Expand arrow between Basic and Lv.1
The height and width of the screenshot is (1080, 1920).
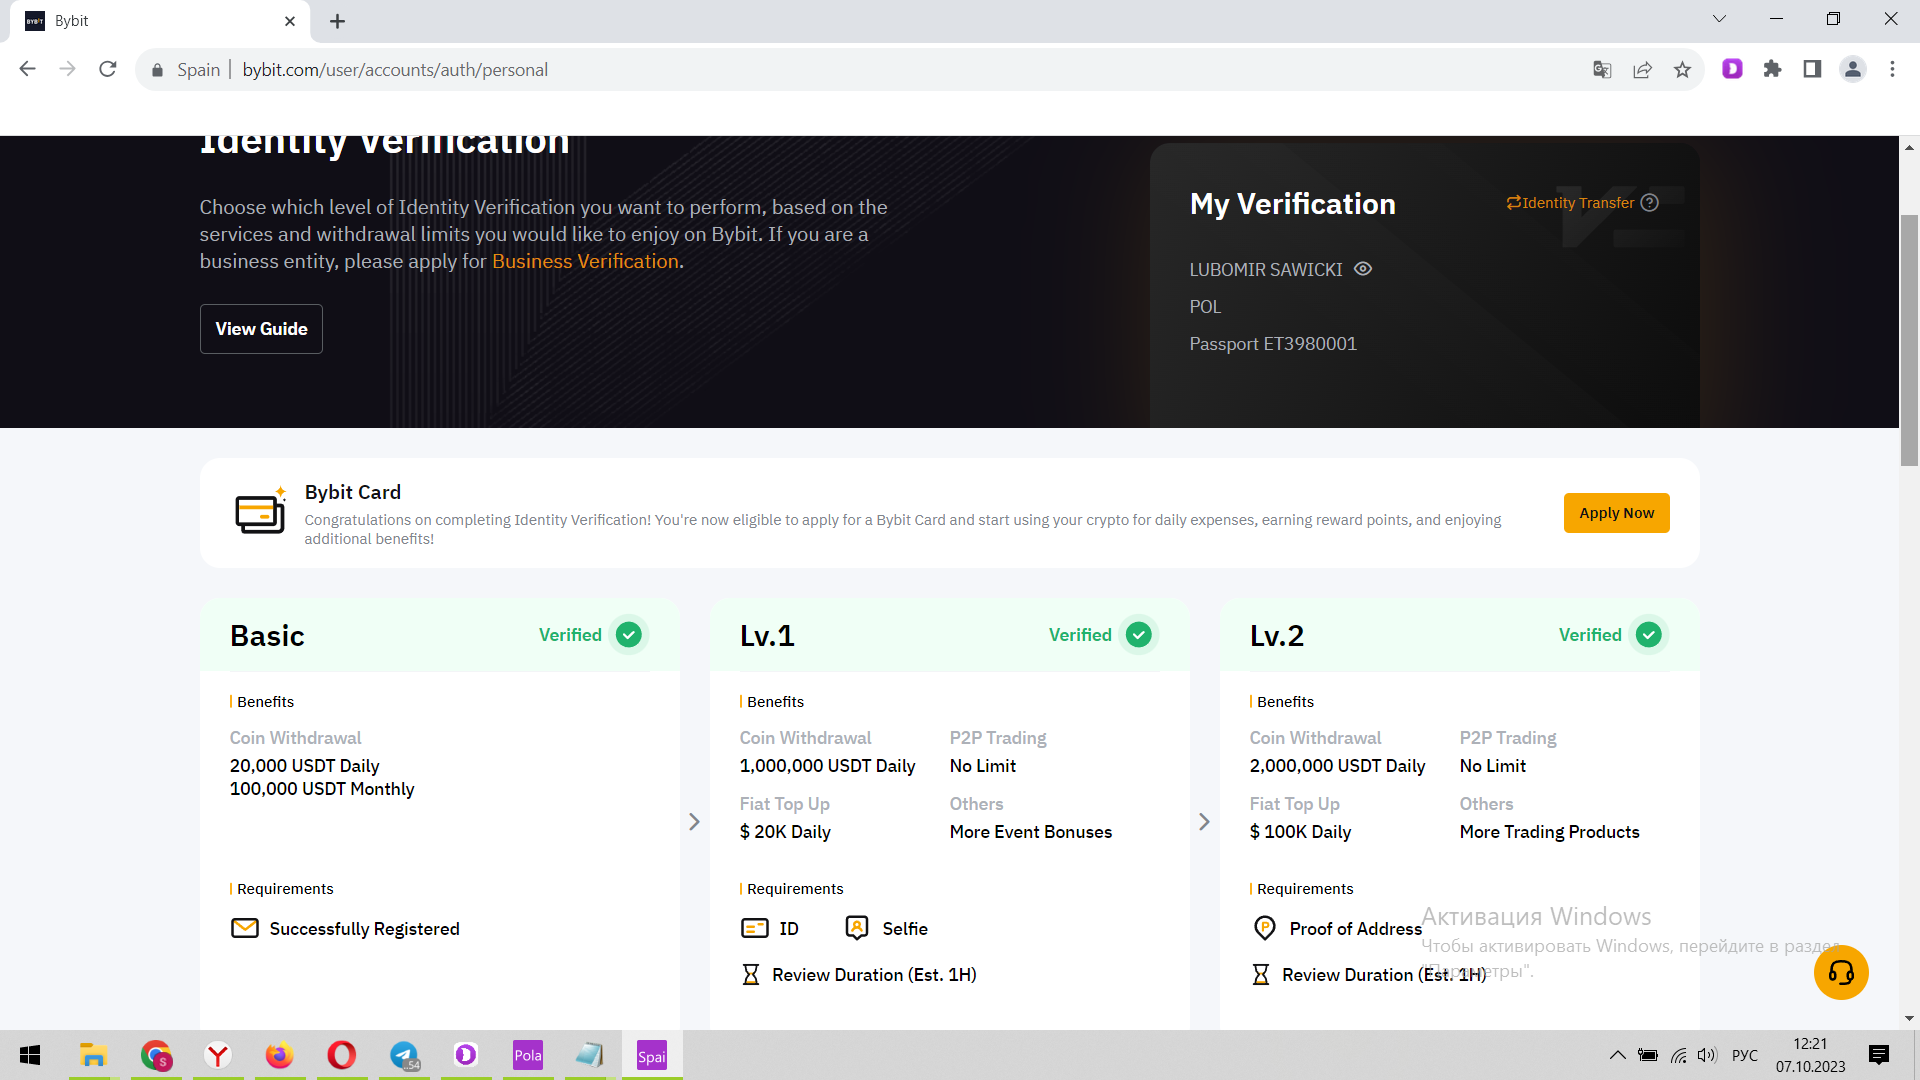coord(694,822)
